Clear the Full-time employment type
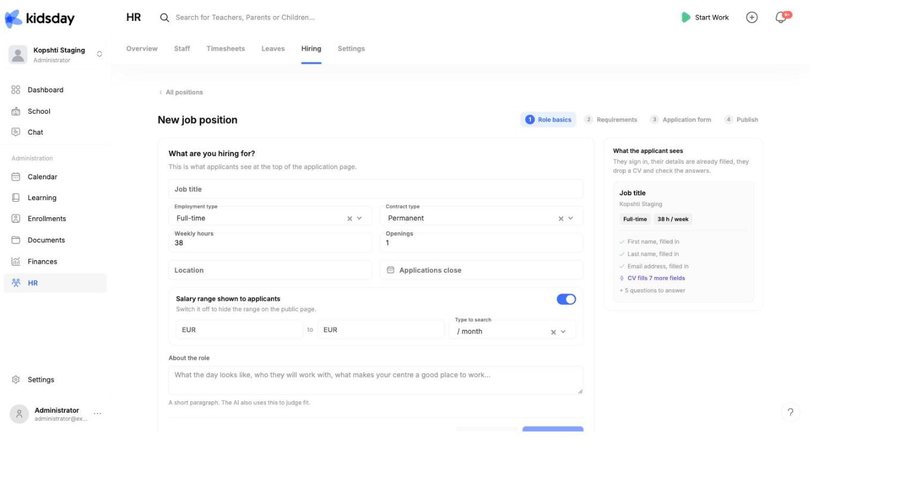The width and height of the screenshot is (900, 483). (349, 218)
